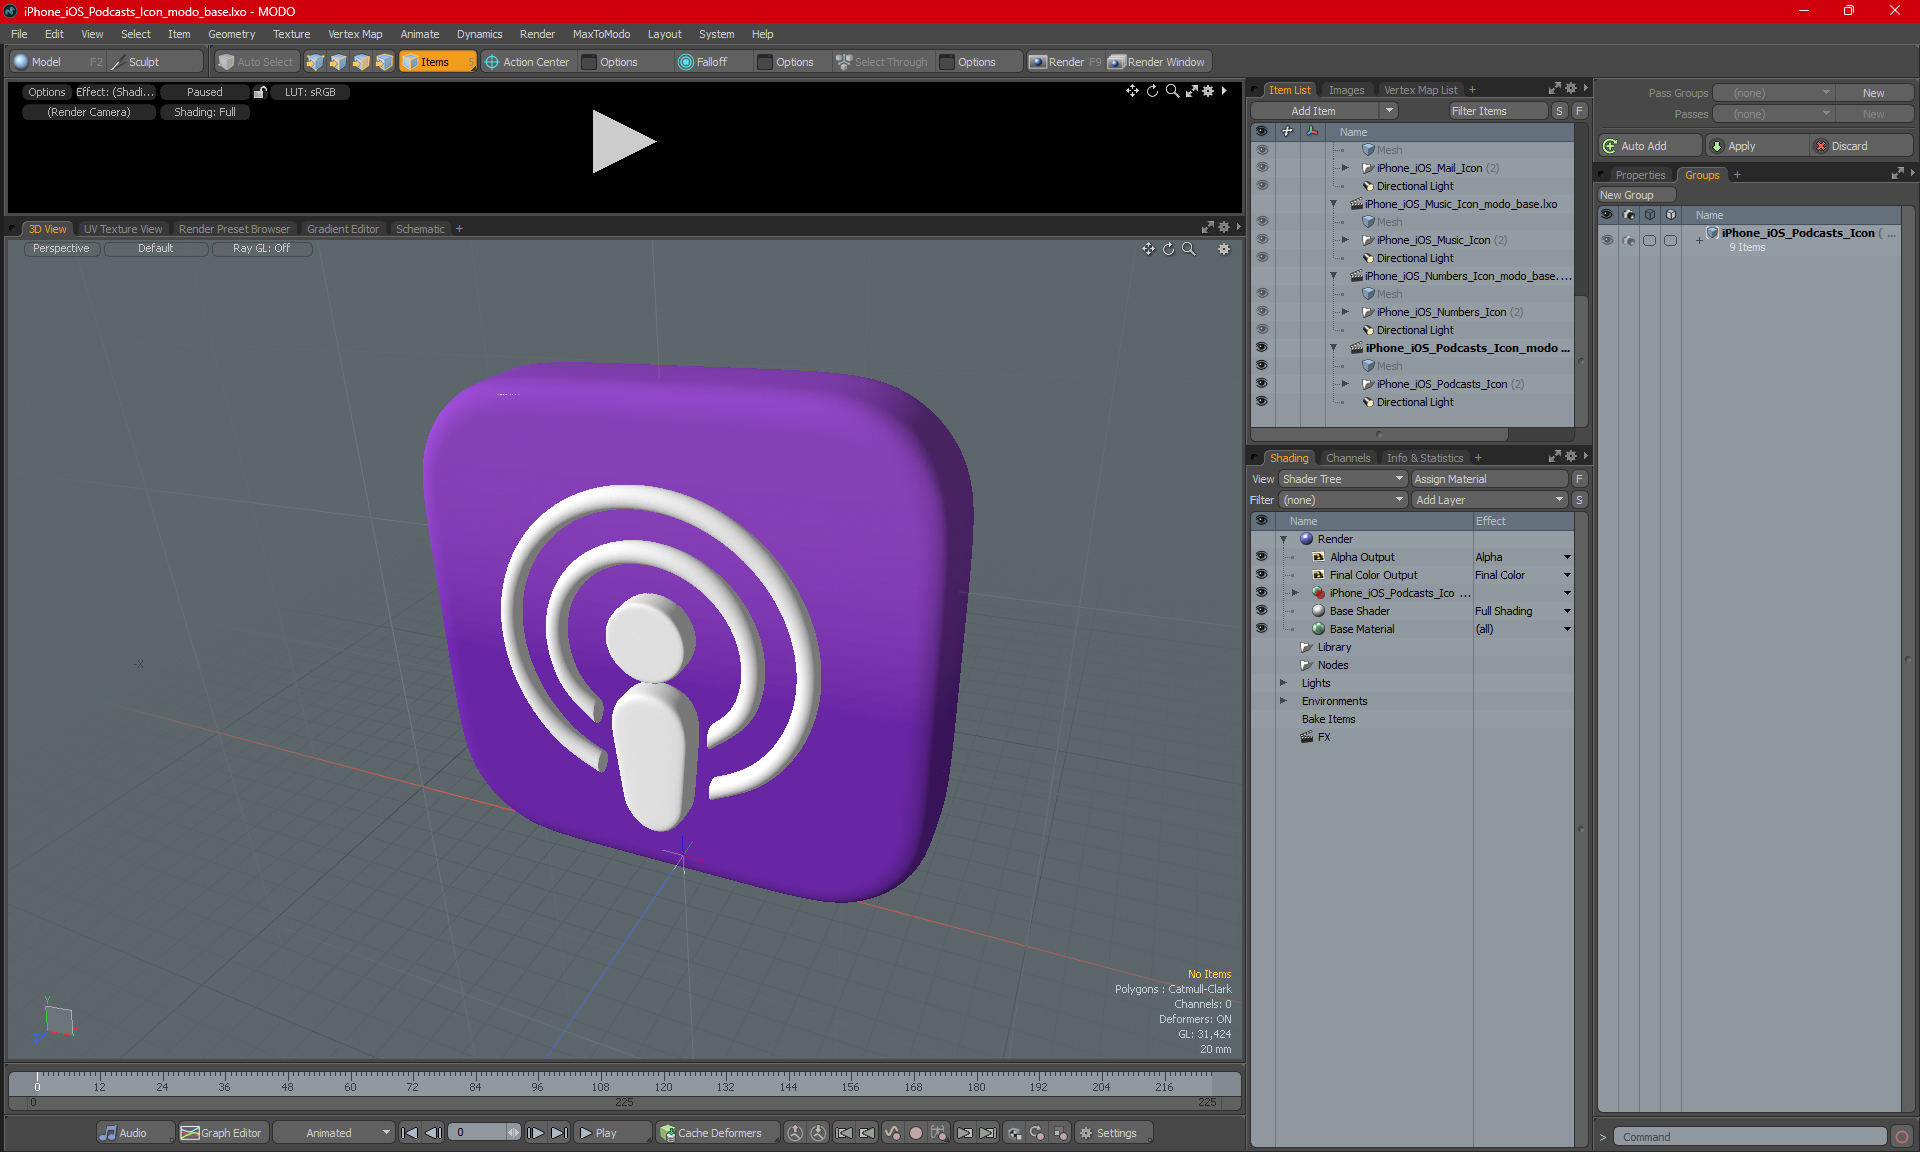Toggle visibility of Alpha Output layer

[1261, 557]
